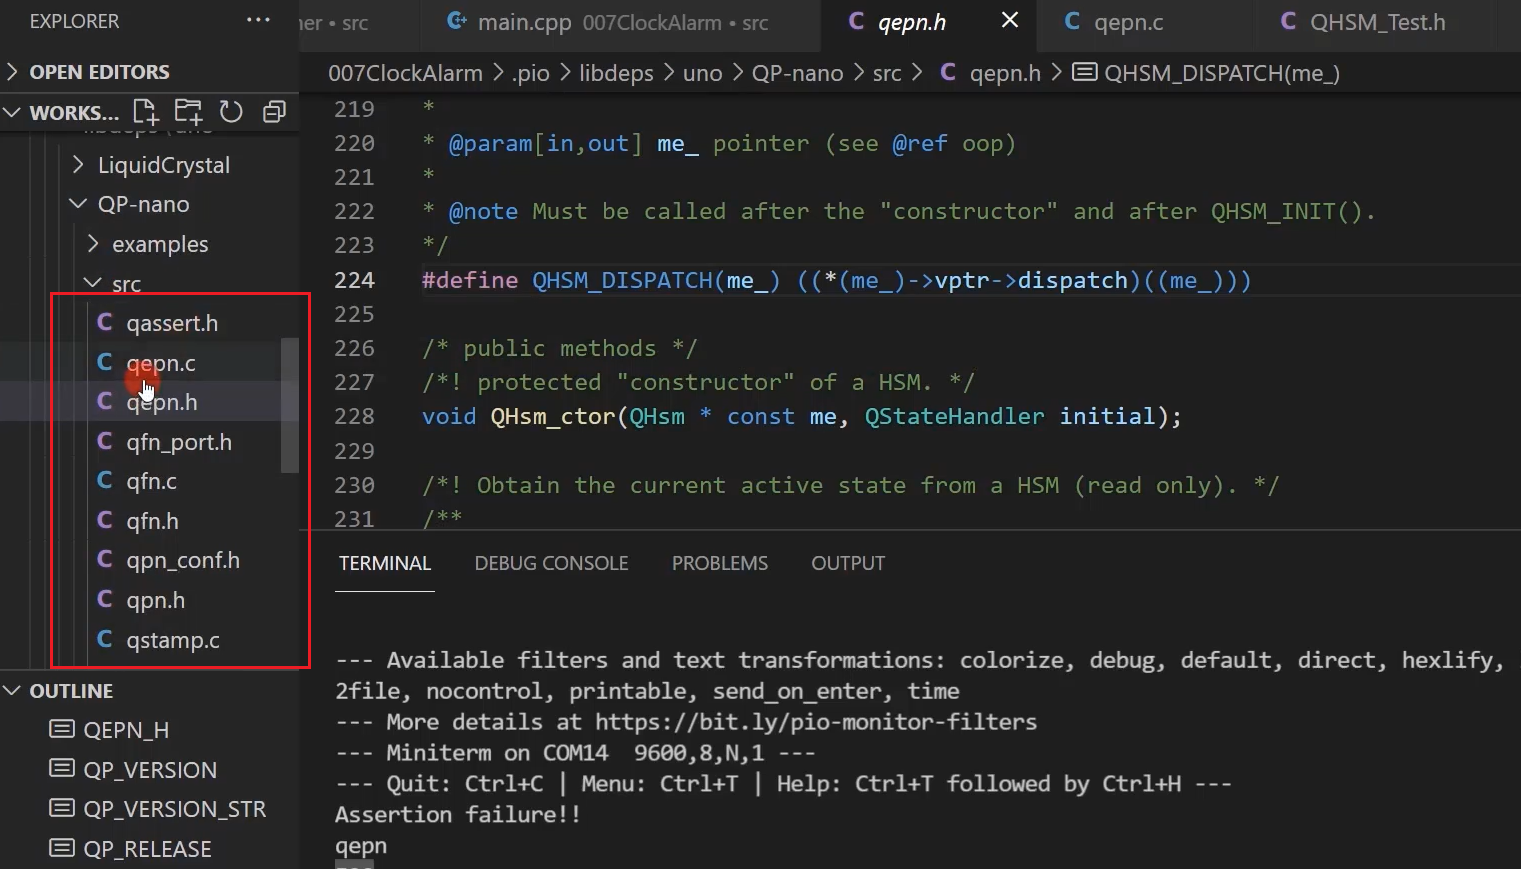1521x869 pixels.
Task: Click the 007ClockAlarm breadcrumb segment
Action: pyautogui.click(x=405, y=73)
